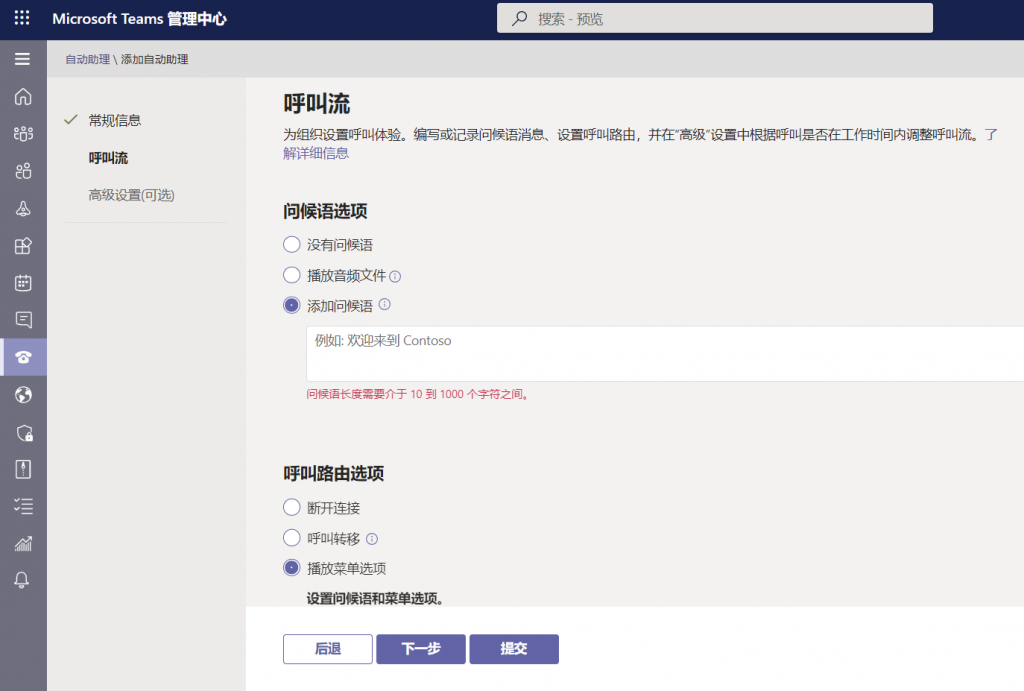The height and width of the screenshot is (691, 1024).
Task: Select the 呼叫转移 radio button
Action: click(291, 538)
